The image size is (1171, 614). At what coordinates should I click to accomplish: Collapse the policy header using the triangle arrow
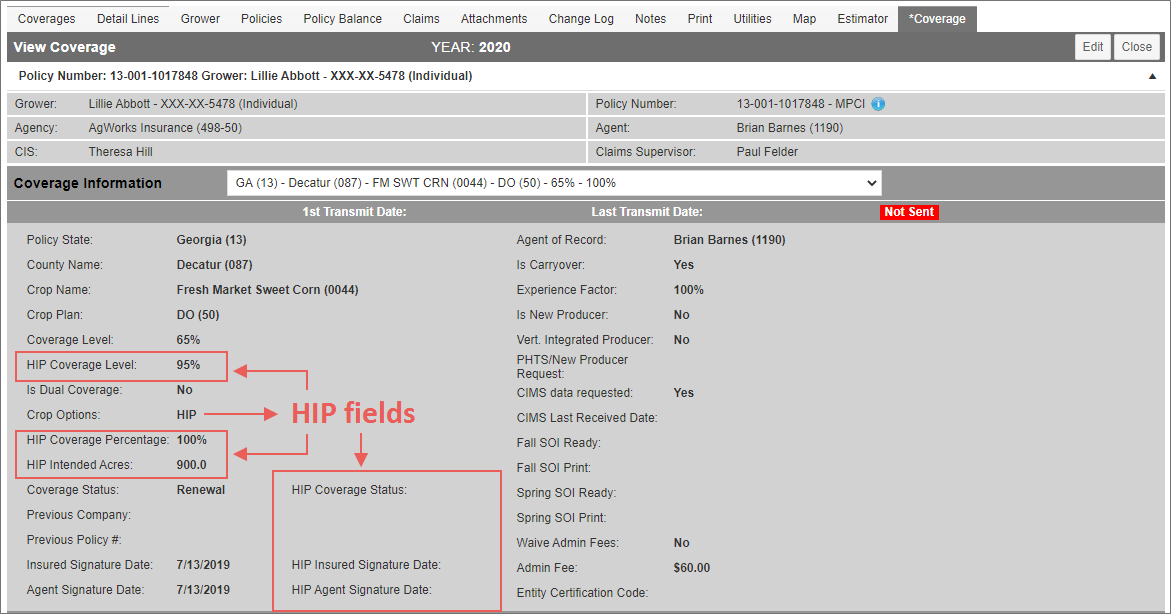coord(1152,76)
